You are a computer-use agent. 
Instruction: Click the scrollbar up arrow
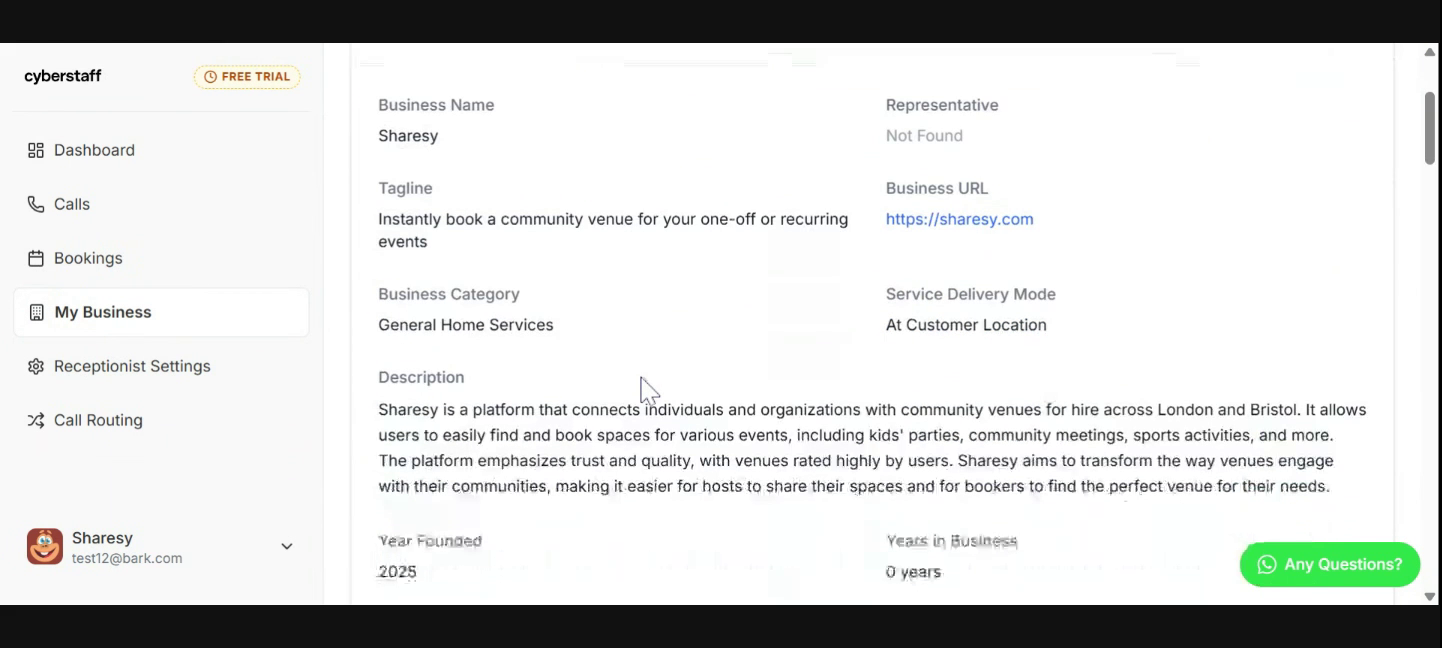tap(1430, 52)
